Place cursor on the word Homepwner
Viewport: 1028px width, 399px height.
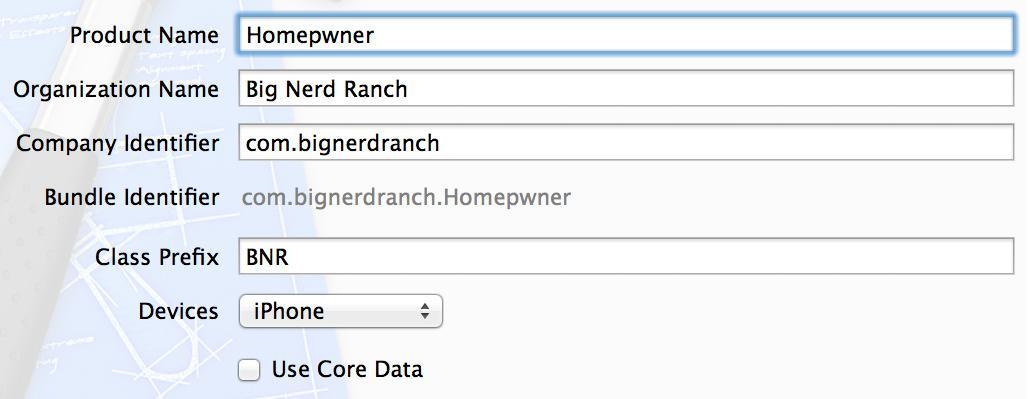click(310, 36)
